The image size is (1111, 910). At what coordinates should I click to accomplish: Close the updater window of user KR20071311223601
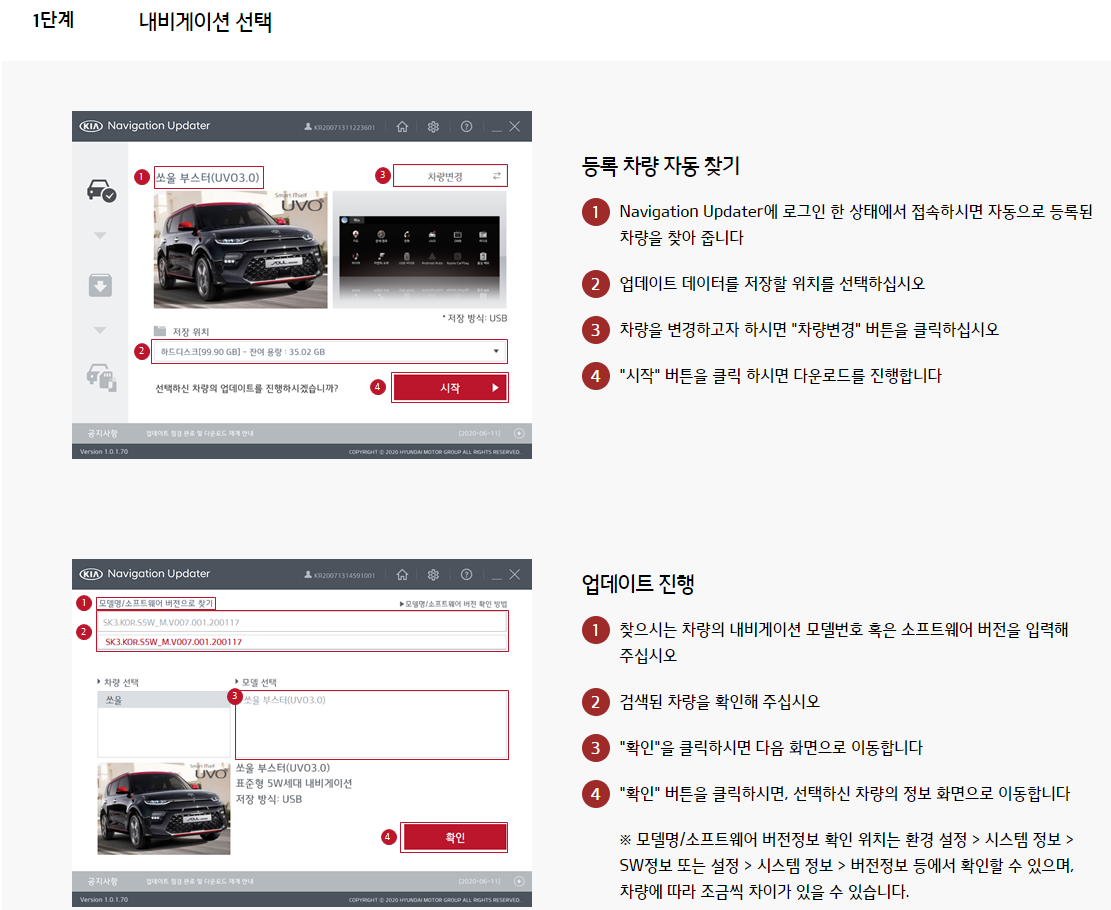click(514, 126)
